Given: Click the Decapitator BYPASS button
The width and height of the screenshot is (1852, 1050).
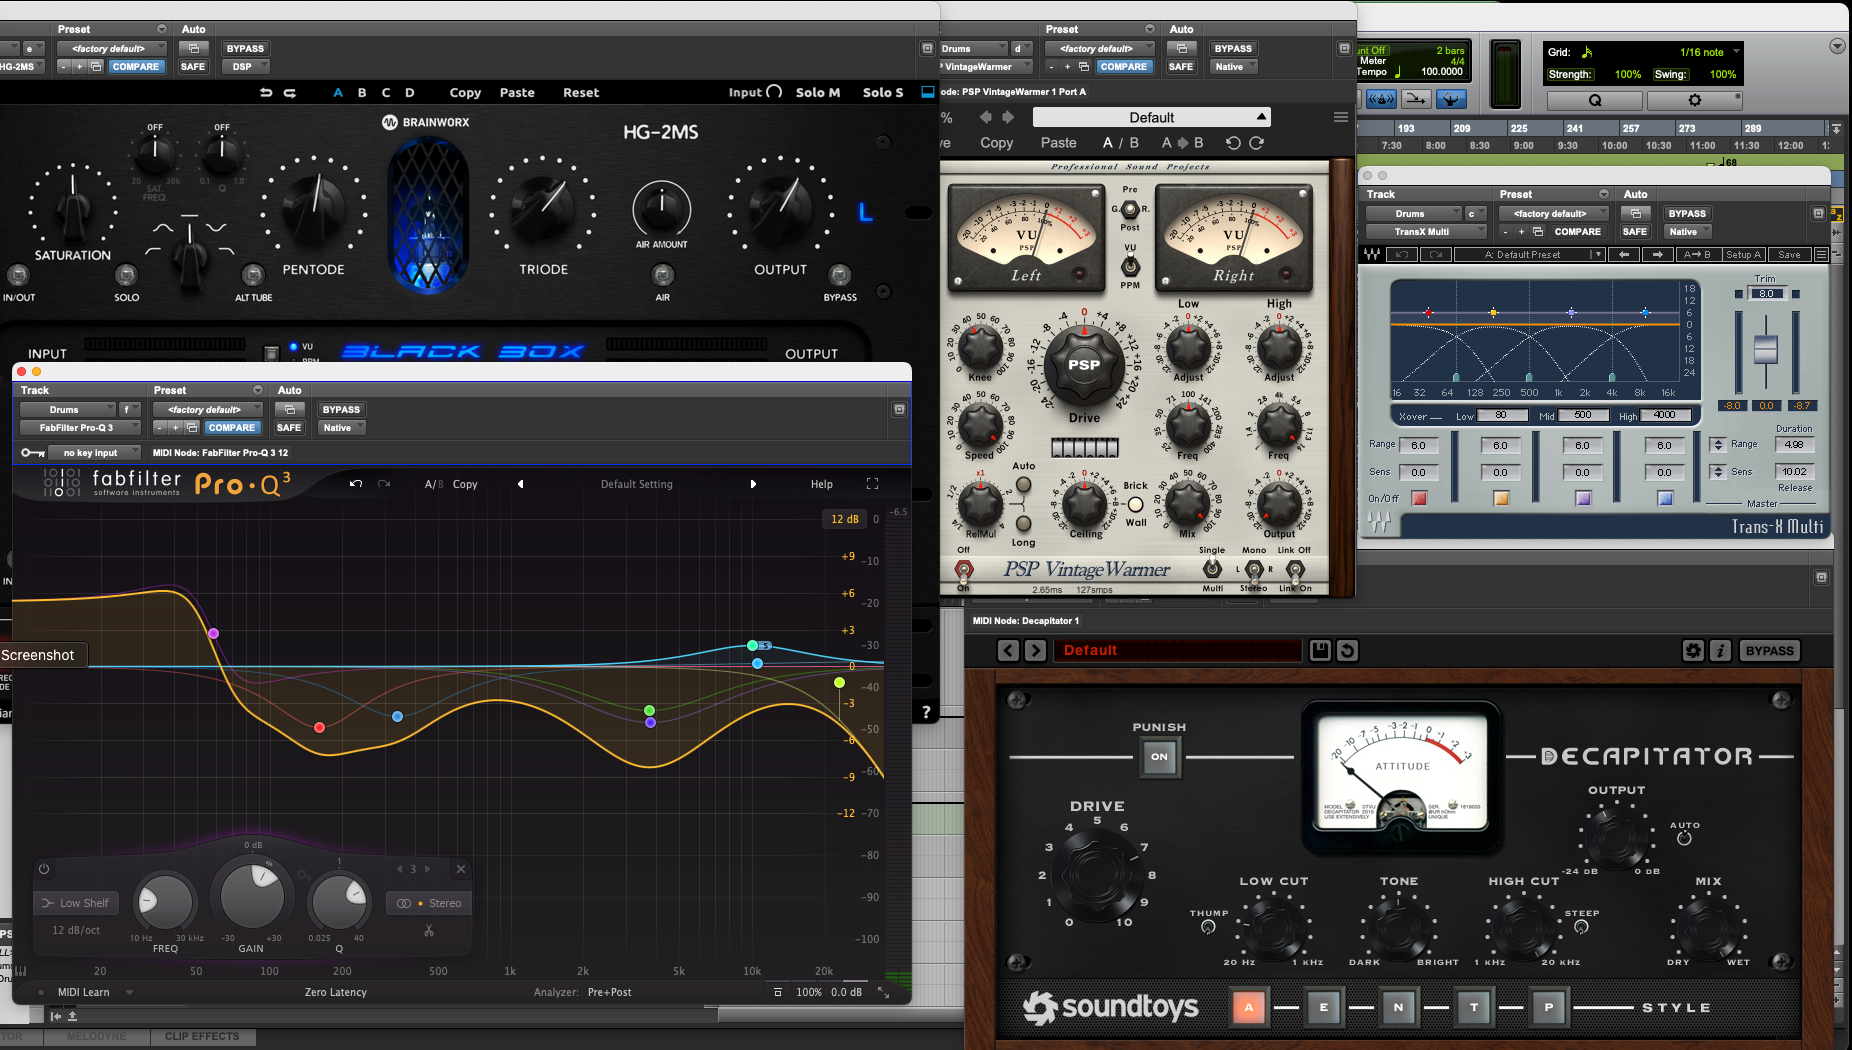Looking at the screenshot, I should pyautogui.click(x=1769, y=650).
